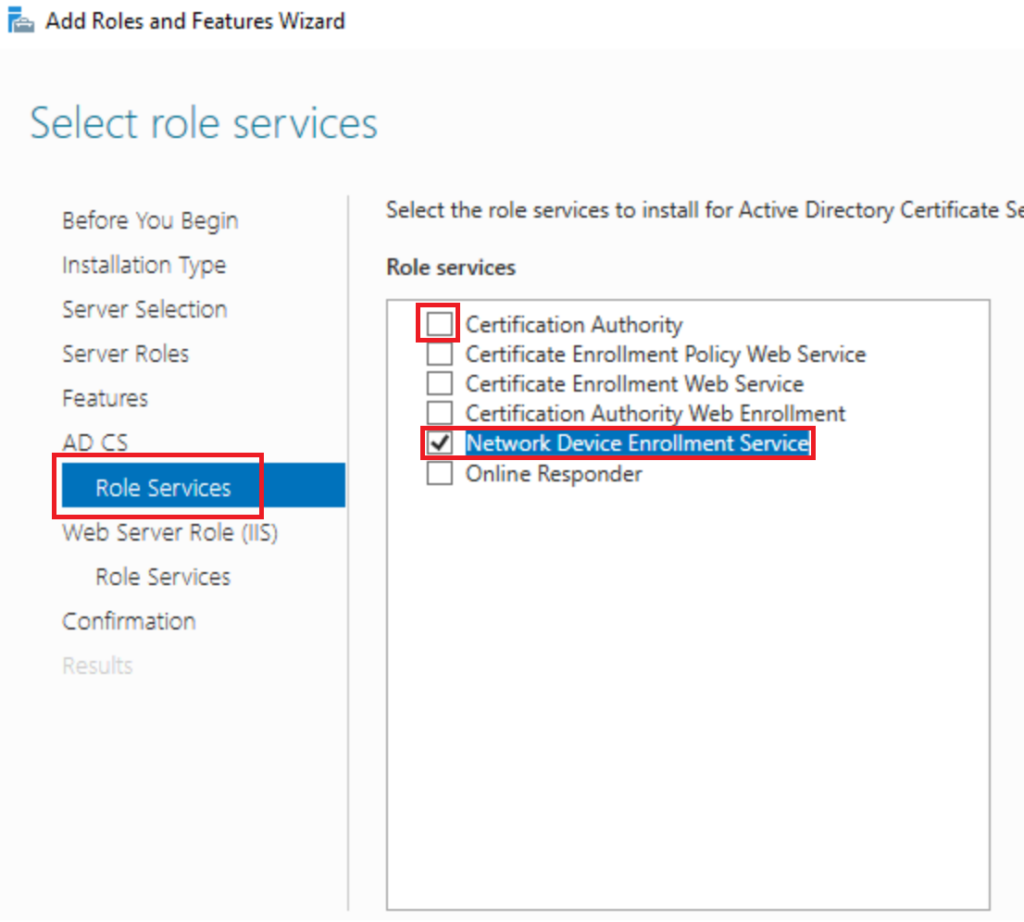Select Certification Authority Web Enrollment checkbox
This screenshot has width=1024, height=922.
tap(440, 413)
